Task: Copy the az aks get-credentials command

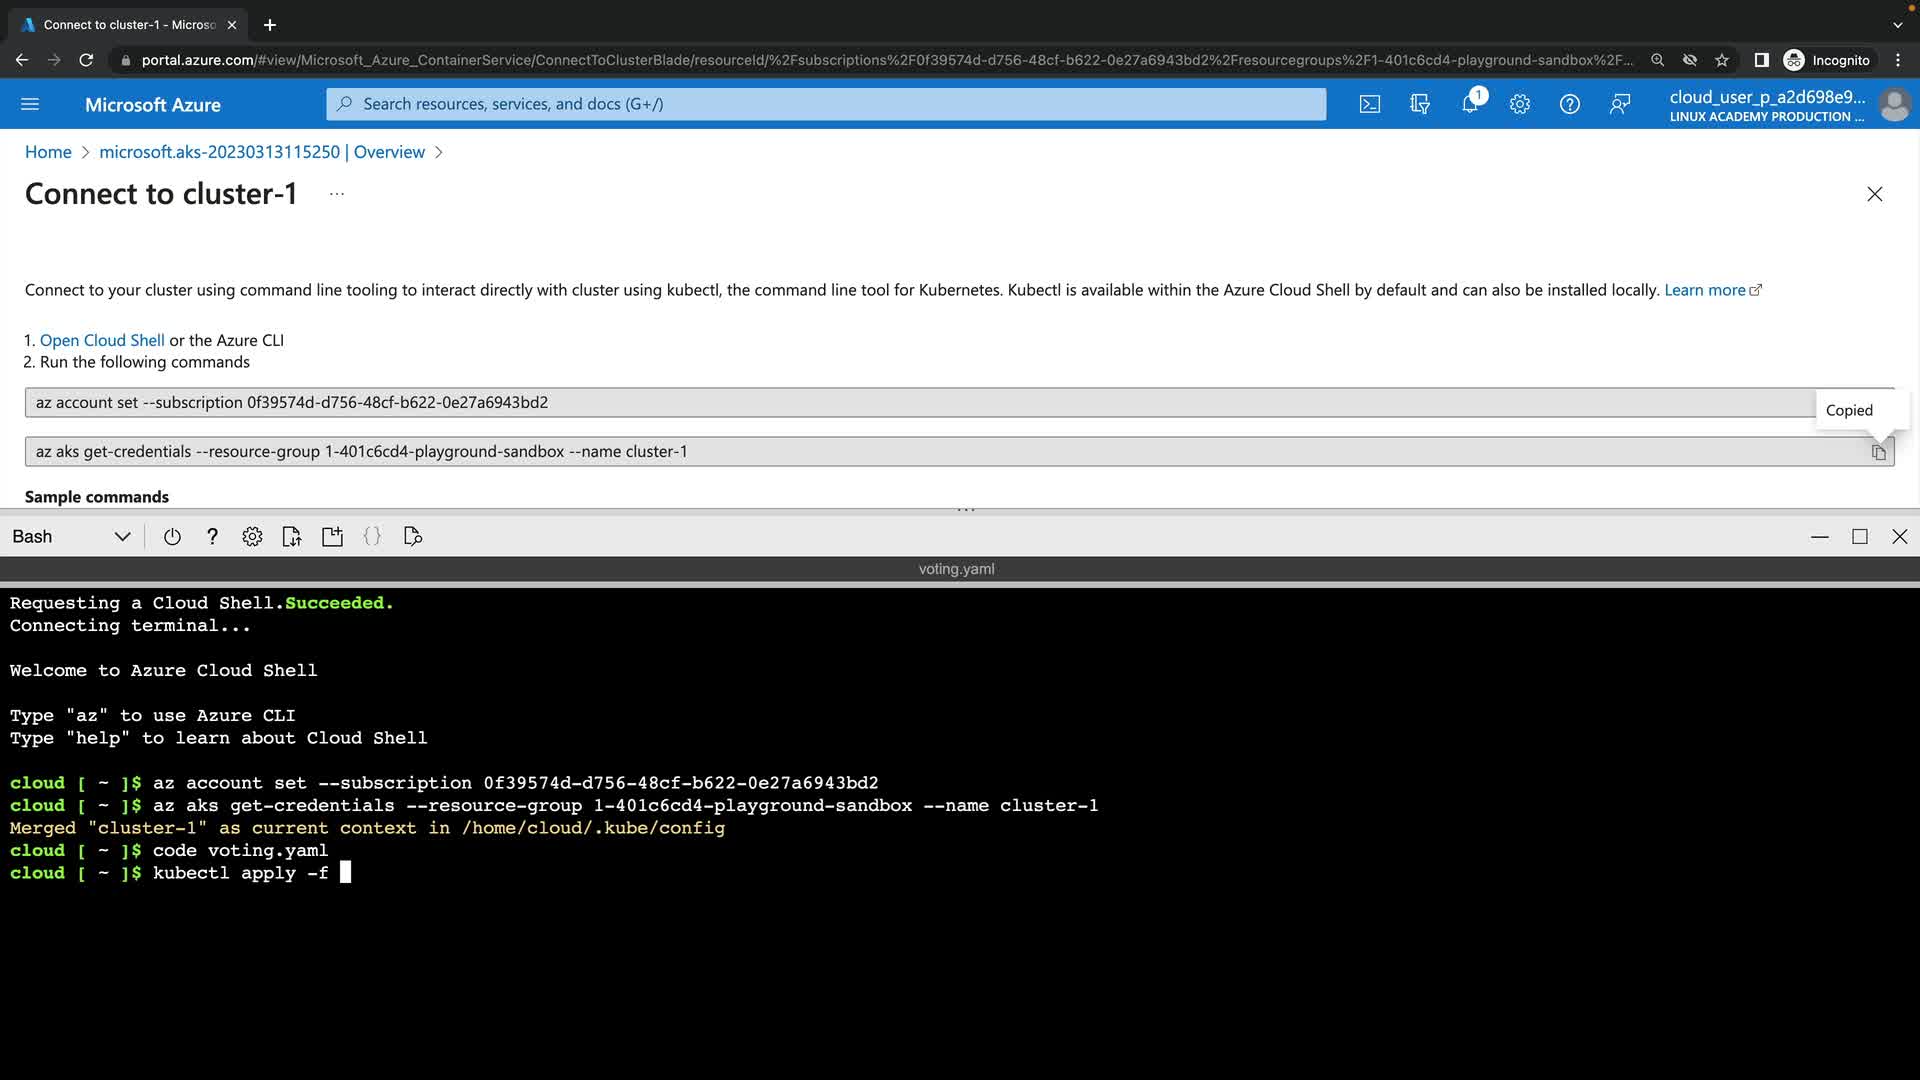Action: click(1879, 452)
